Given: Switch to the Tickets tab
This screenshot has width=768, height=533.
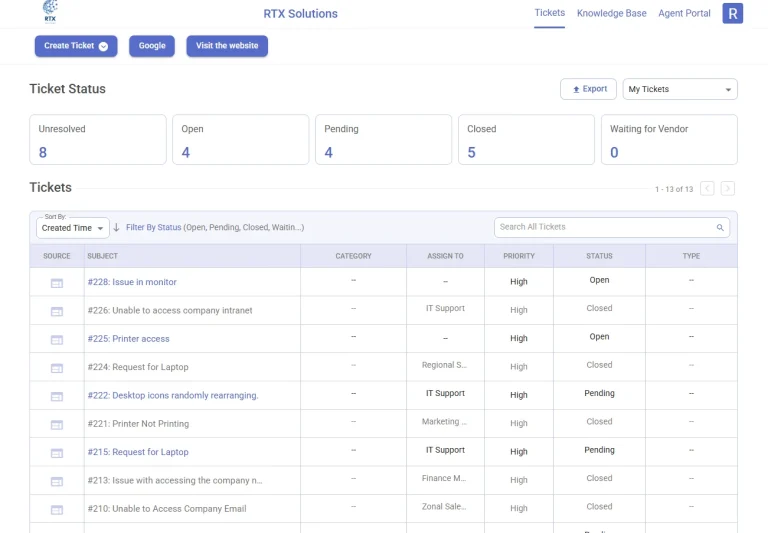Looking at the screenshot, I should pyautogui.click(x=549, y=13).
